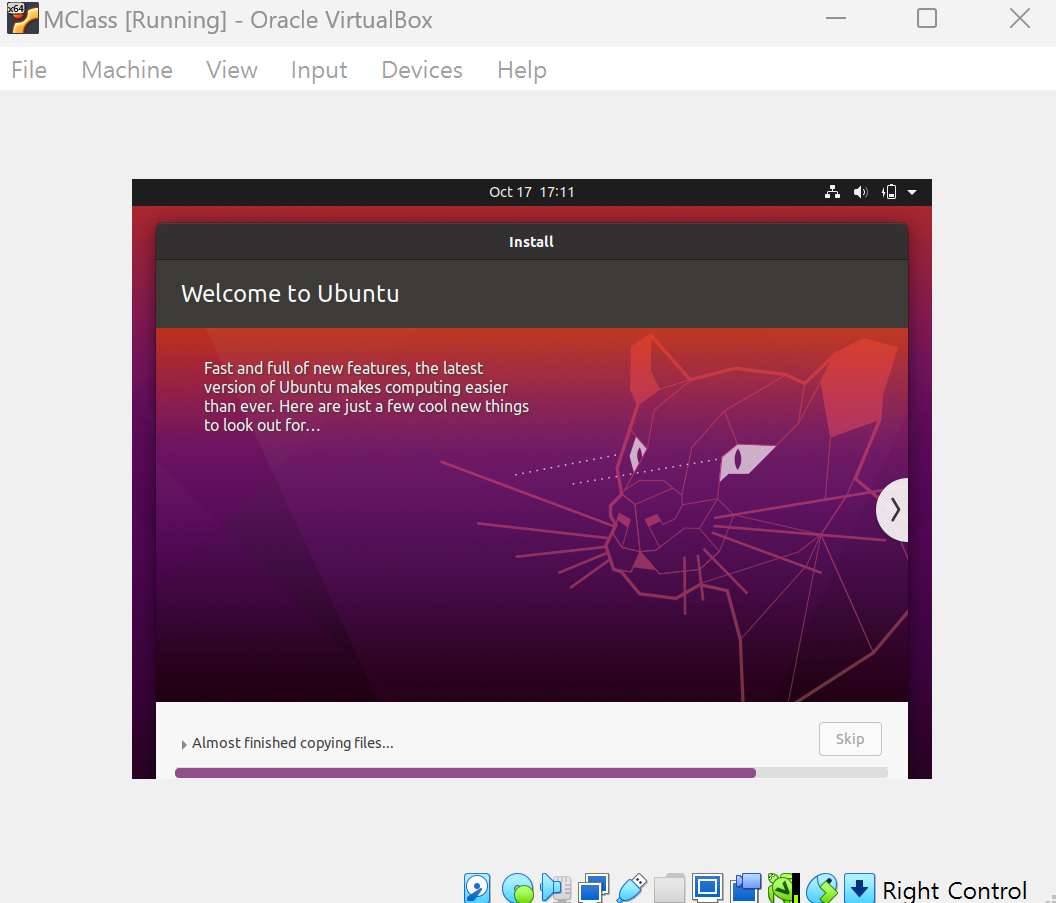Click the VirtualBox title bar app icon
Viewport: 1056px width, 903px height.
22,18
